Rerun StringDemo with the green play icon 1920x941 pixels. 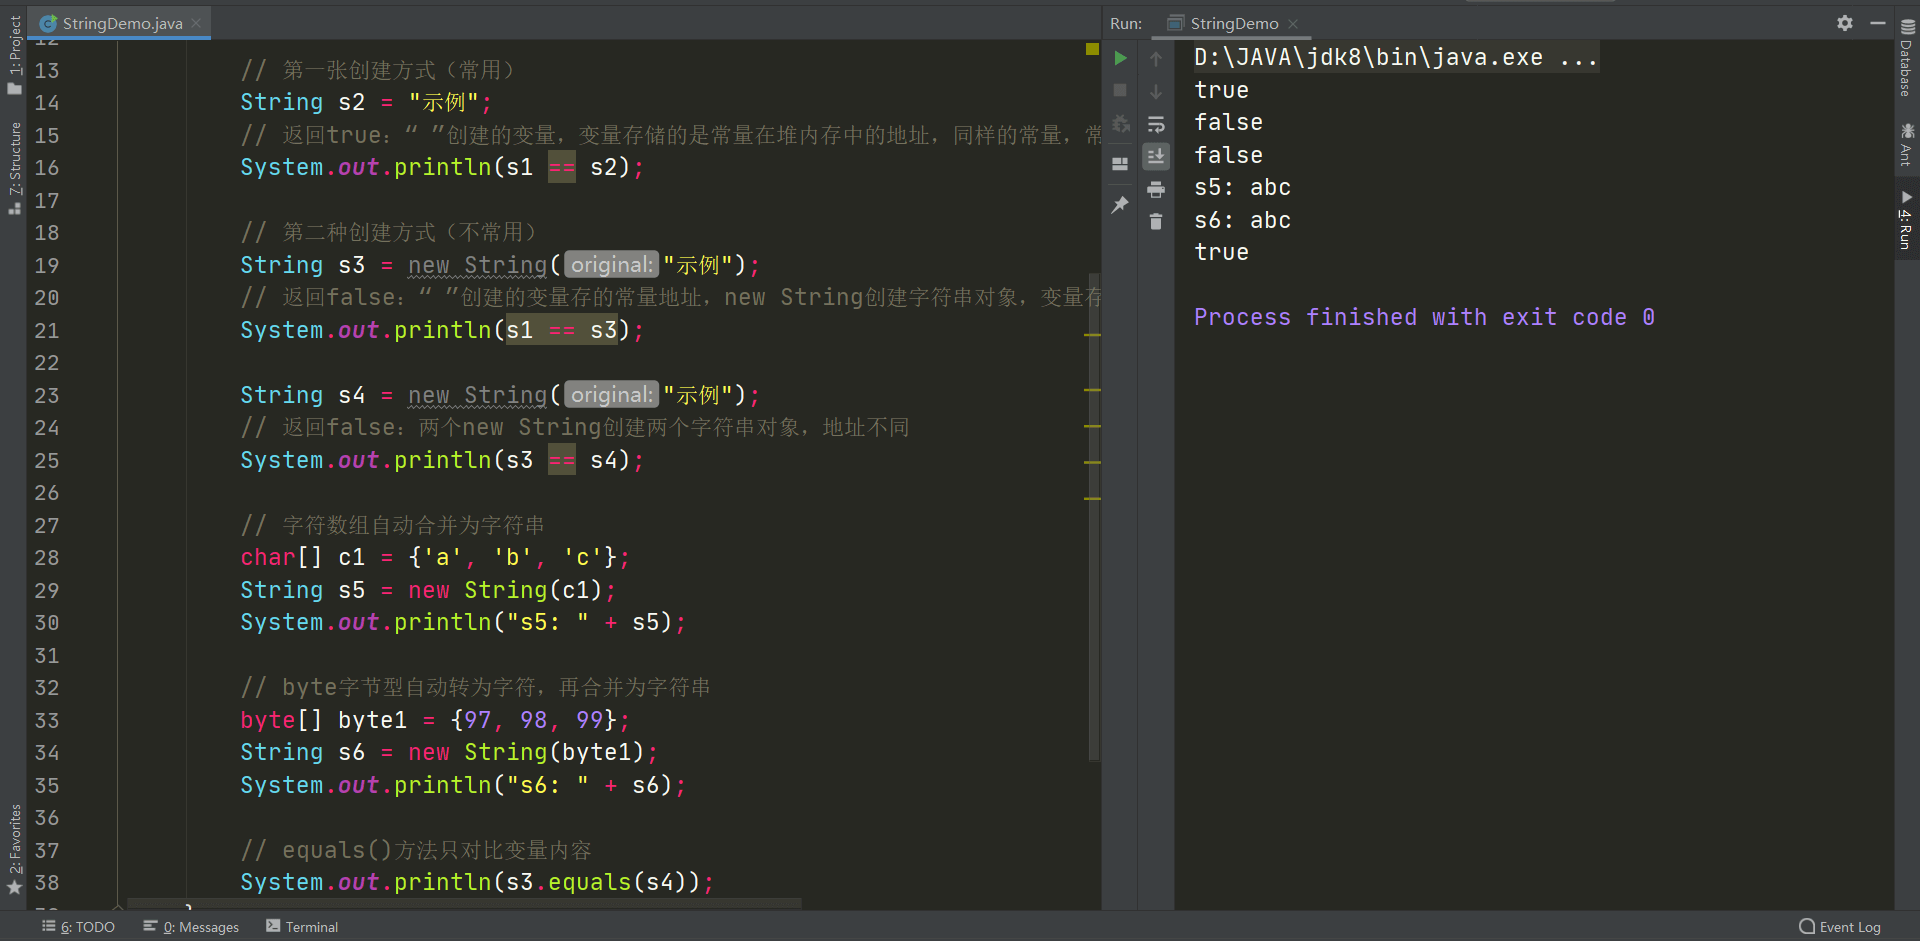tap(1120, 58)
